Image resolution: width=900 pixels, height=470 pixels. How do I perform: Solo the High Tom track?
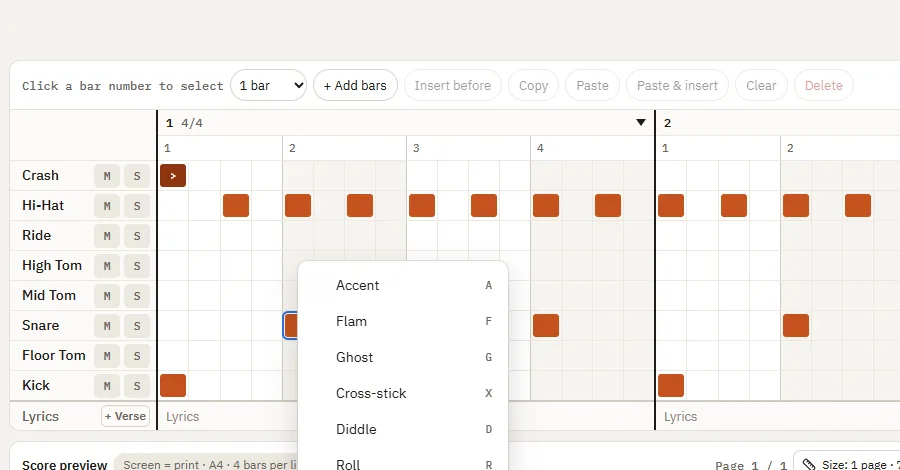137,266
